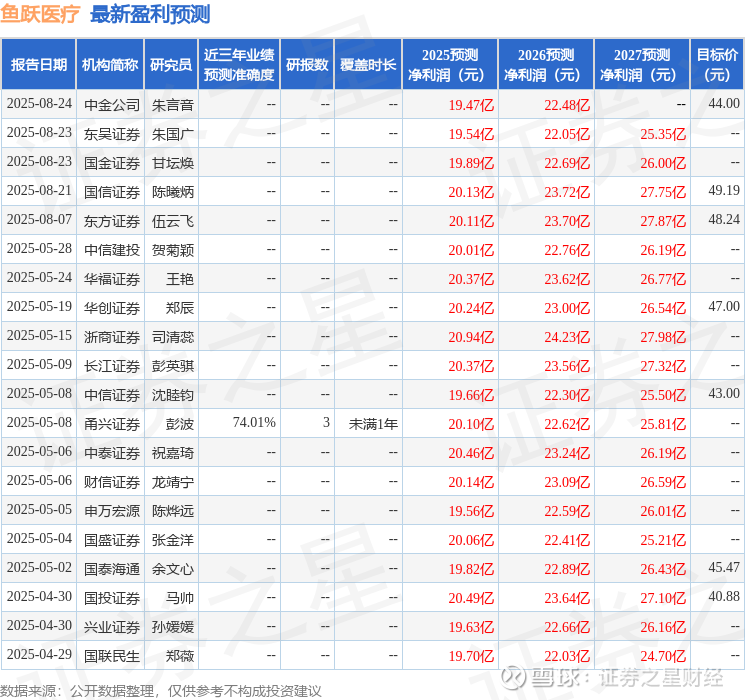
Task: Select the 兴业证券 institution cell
Action: 112,627
